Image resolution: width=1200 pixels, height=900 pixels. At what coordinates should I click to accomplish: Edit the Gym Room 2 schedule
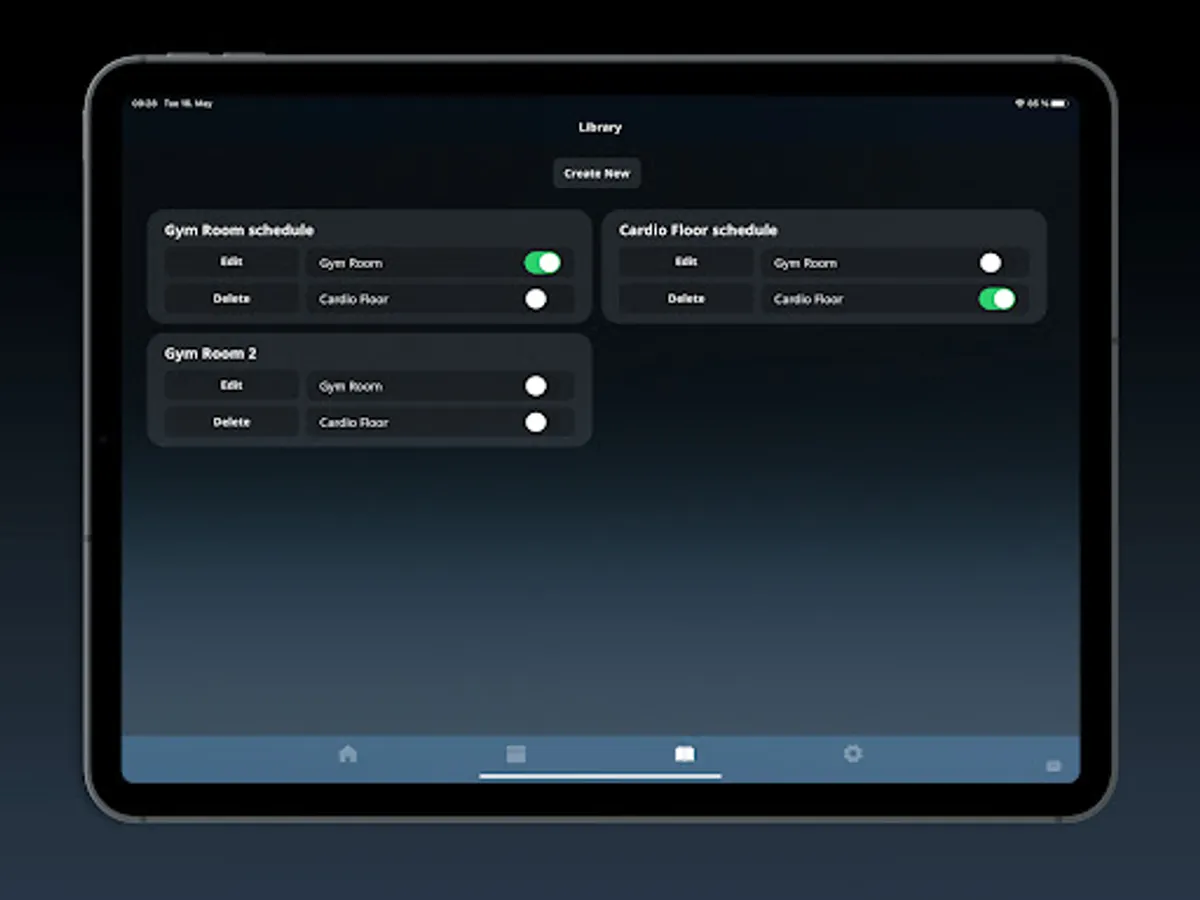231,386
